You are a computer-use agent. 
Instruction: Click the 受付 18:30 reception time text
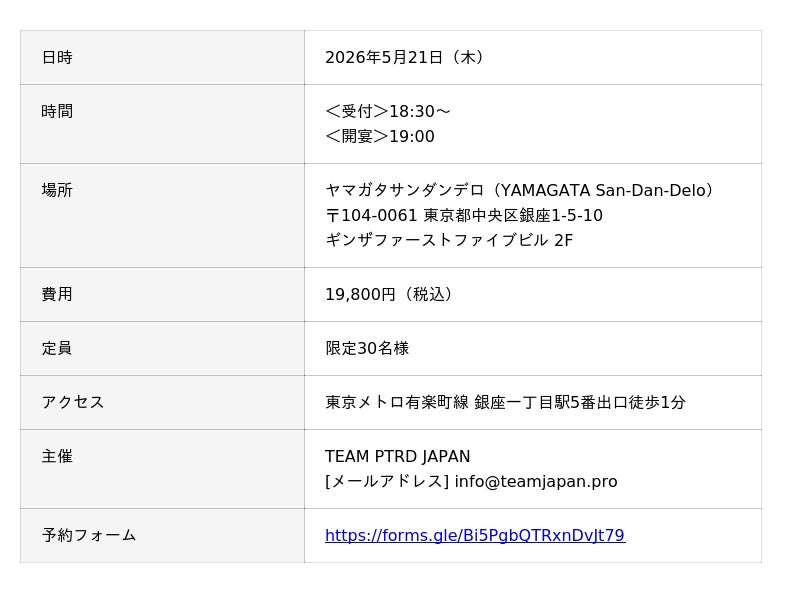(388, 111)
